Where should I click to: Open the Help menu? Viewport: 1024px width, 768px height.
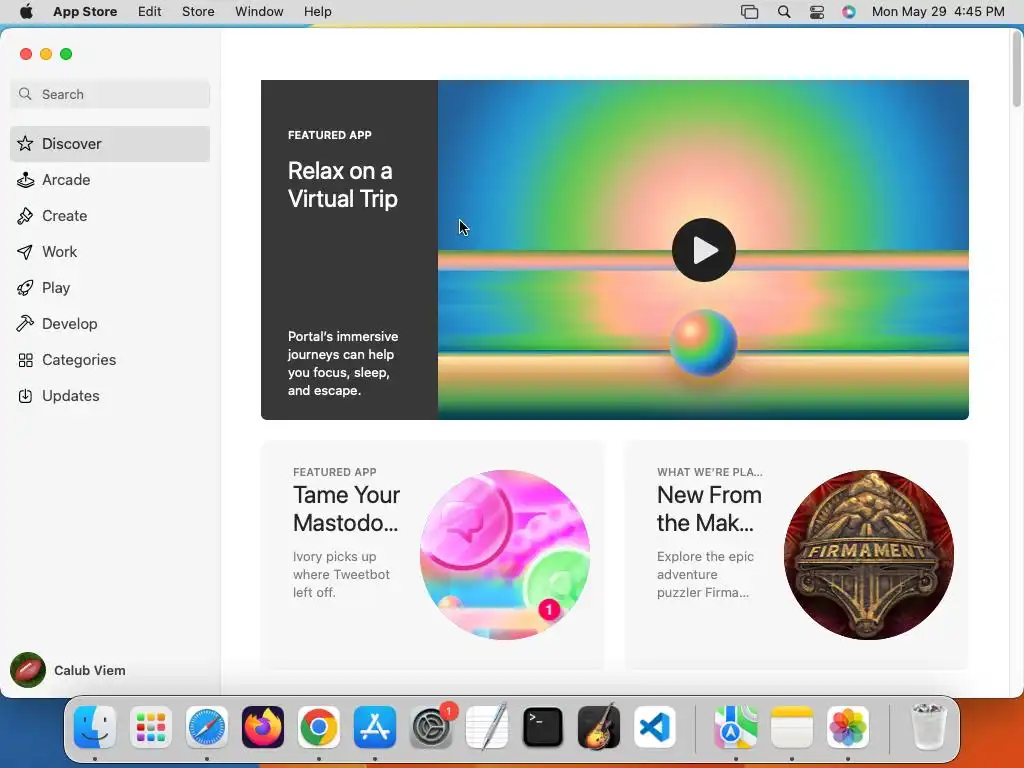[x=317, y=12]
